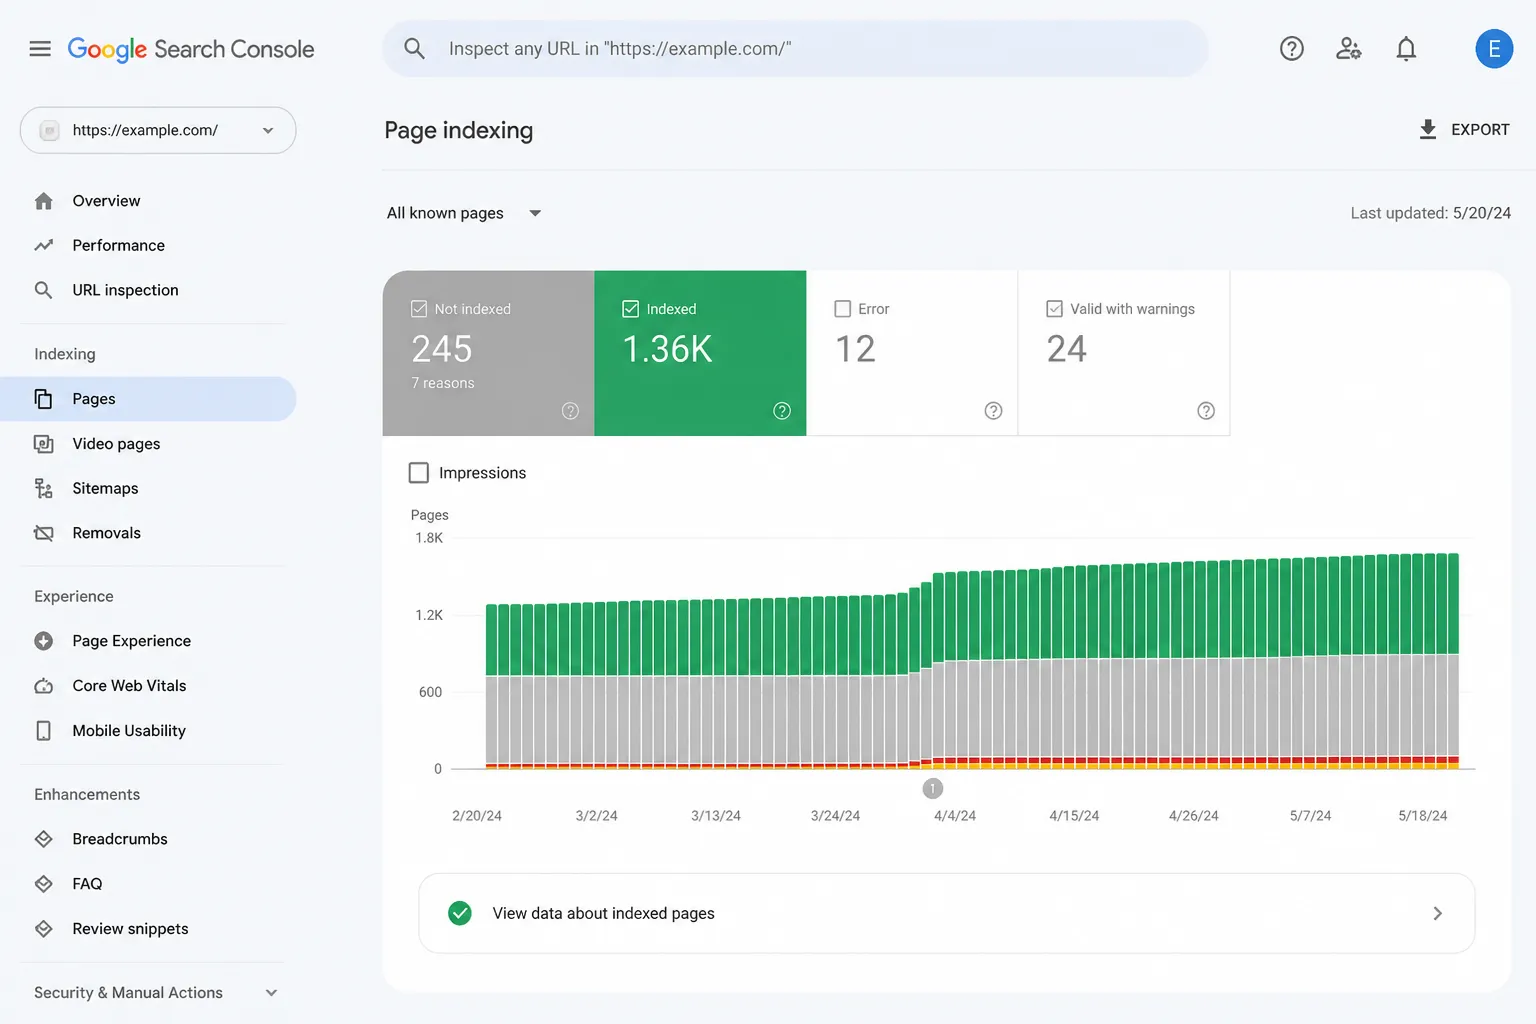Open the View data about indexed pages row

pos(946,913)
